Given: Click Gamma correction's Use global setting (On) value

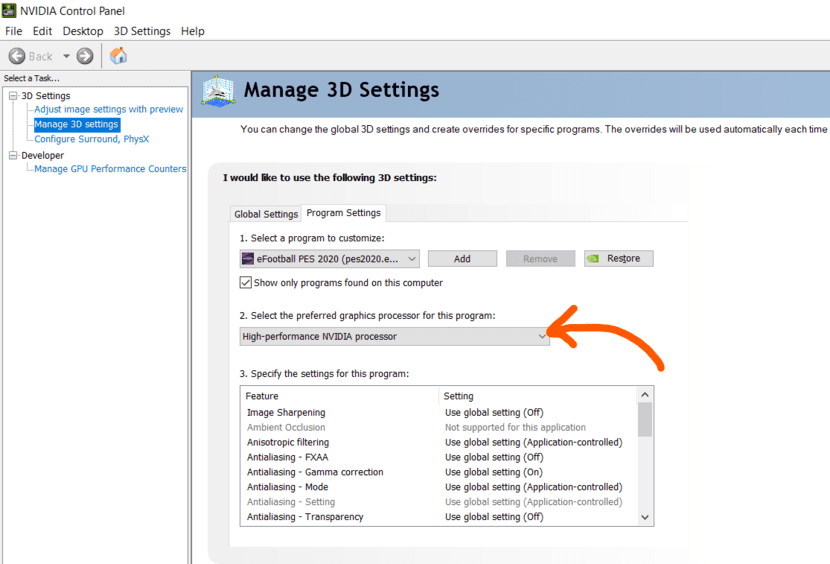Looking at the screenshot, I should point(493,472).
